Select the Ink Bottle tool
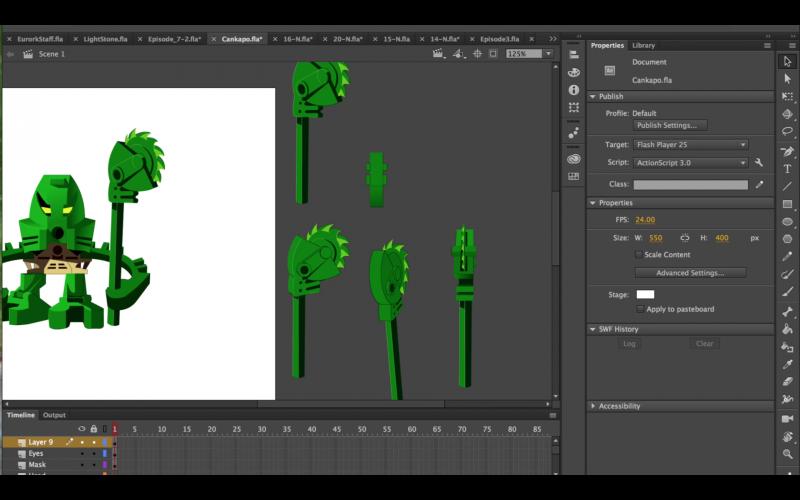 point(787,347)
